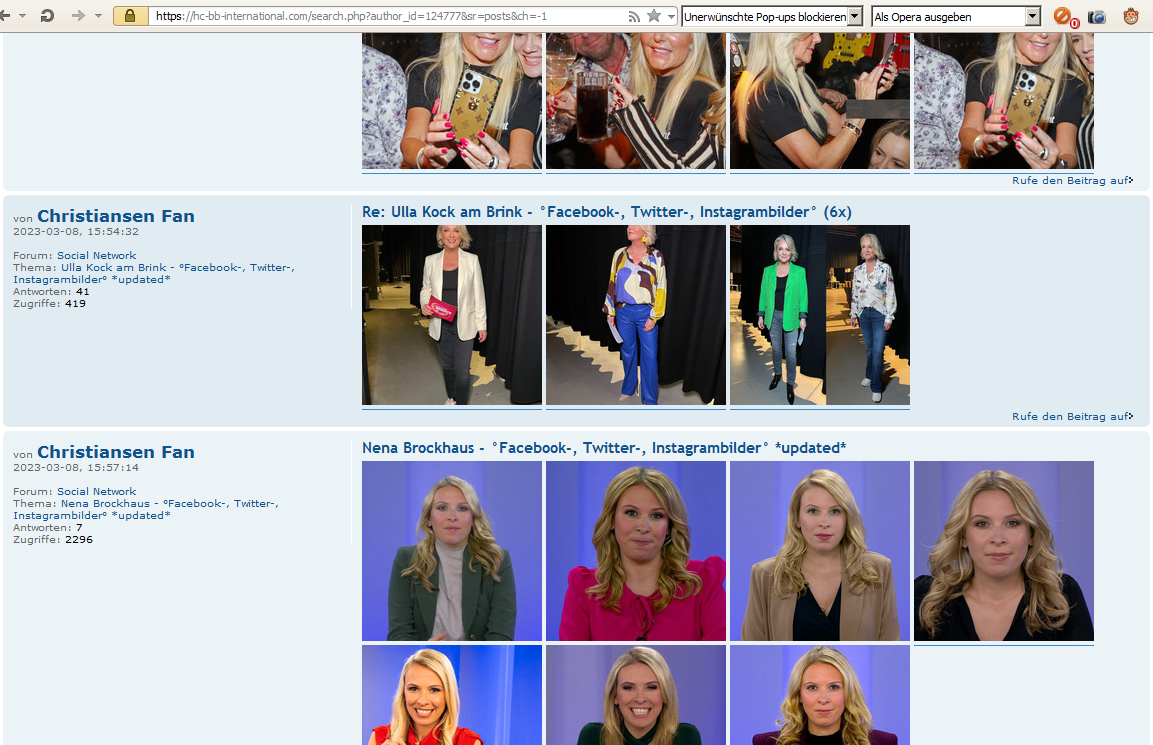The height and width of the screenshot is (745, 1153).
Task: Open Nena photo with pink blouse
Action: click(x=635, y=551)
